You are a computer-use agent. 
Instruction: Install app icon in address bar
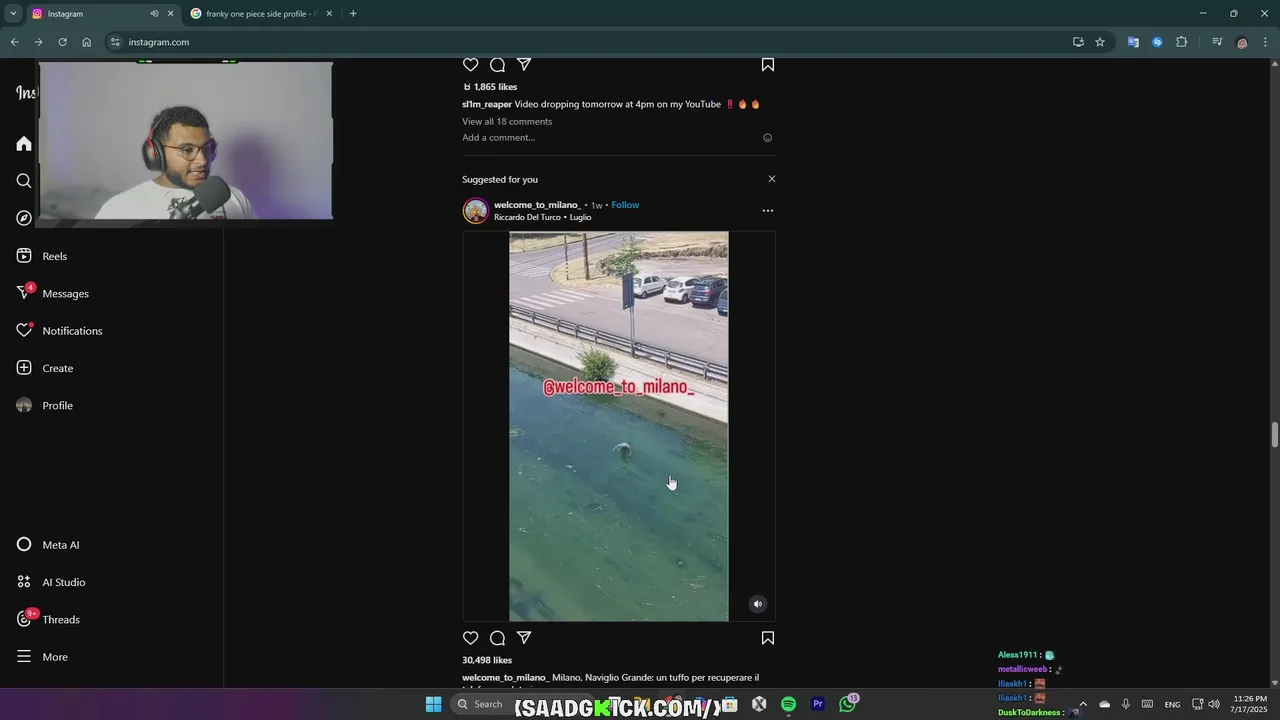pos(1078,42)
